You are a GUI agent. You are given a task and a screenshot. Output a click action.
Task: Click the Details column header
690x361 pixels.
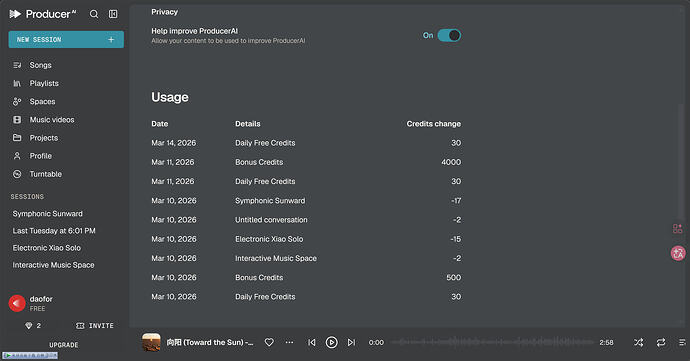(248, 124)
